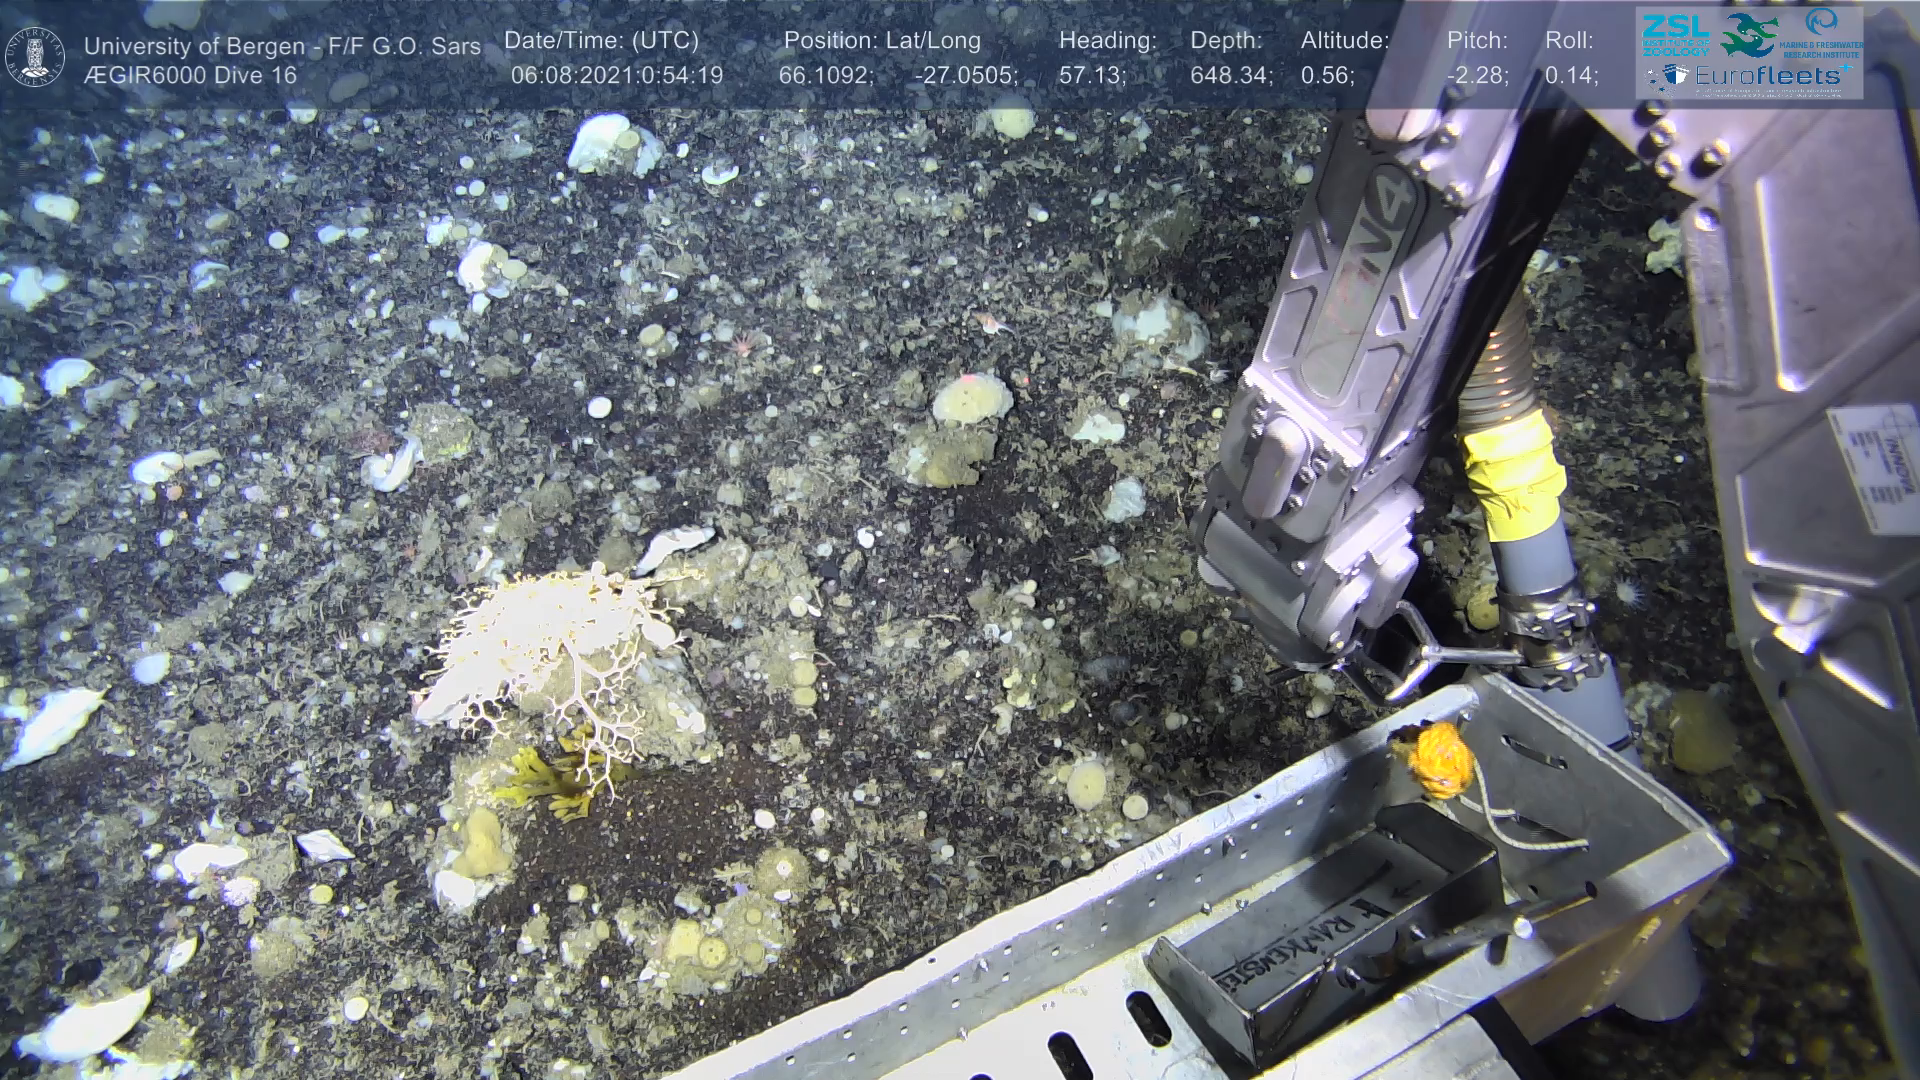Click the Marine & Freshwater Research Institute logo
The width and height of the screenshot is (1920, 1080).
(x=1822, y=32)
